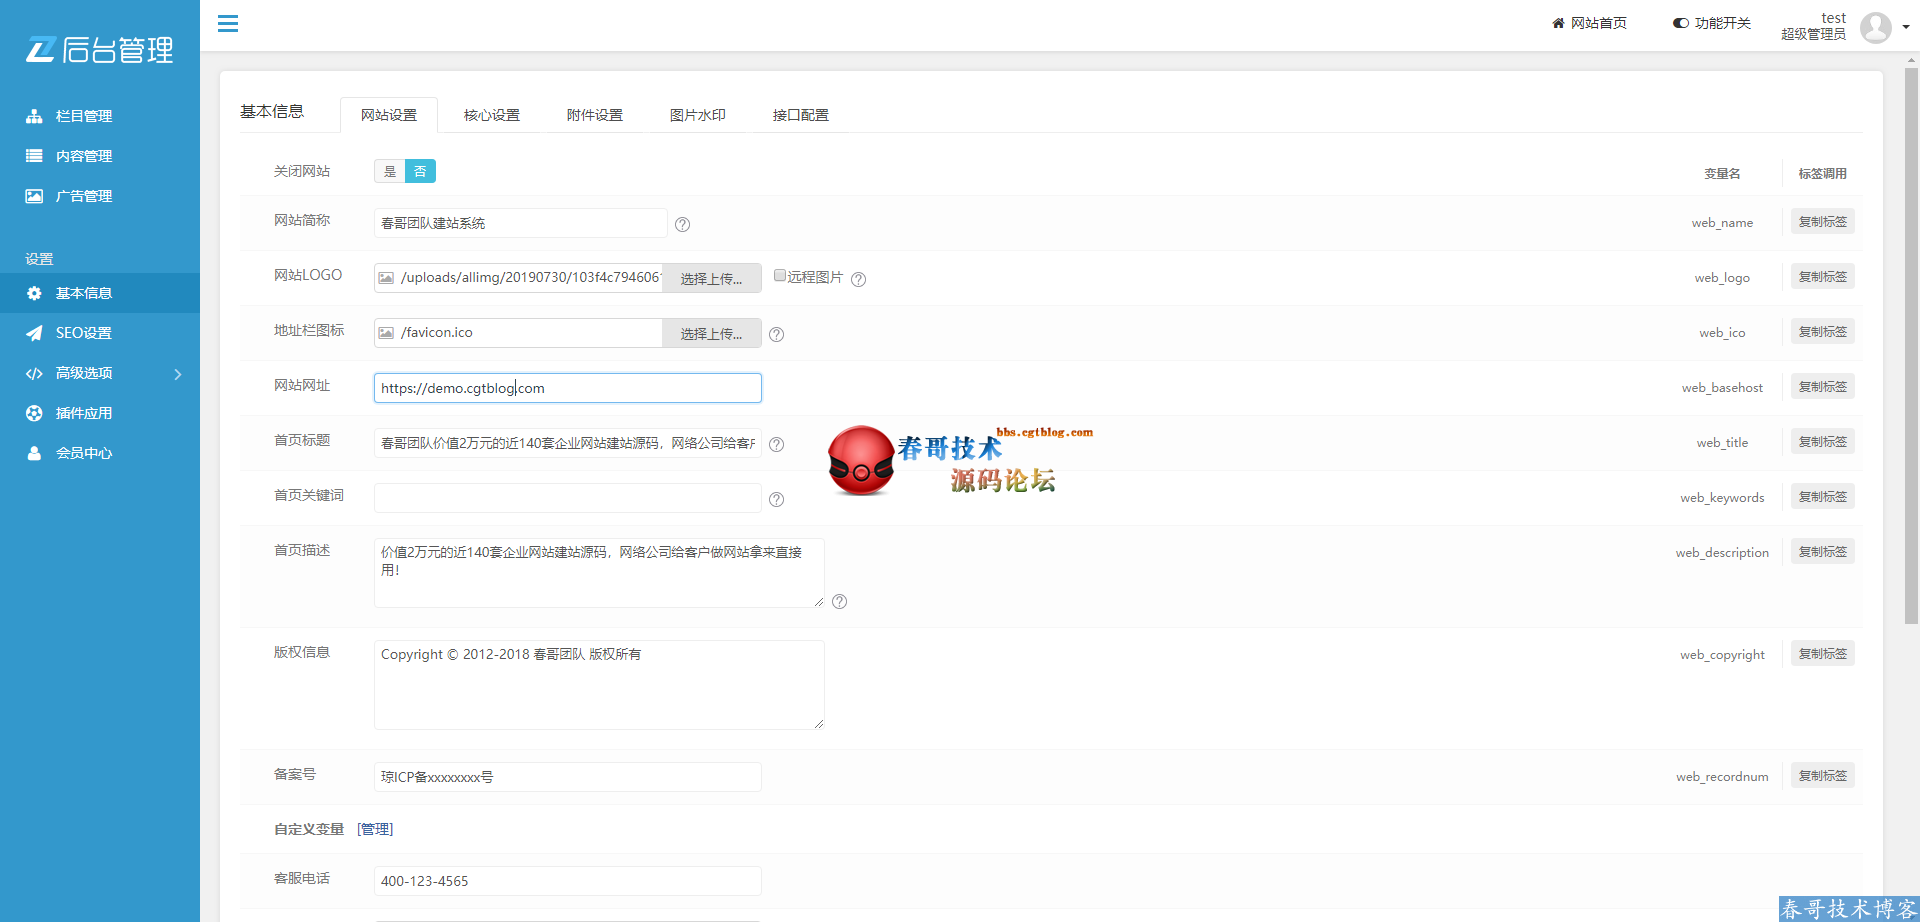Click help icon for 首页描述

click(x=840, y=602)
